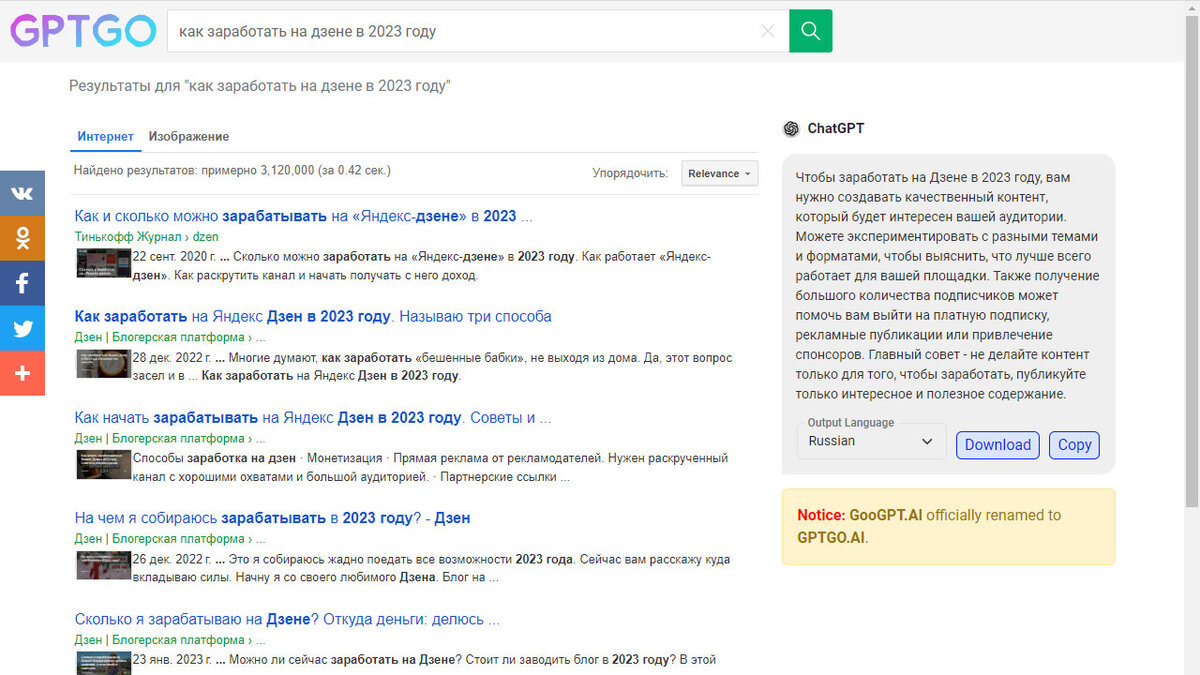Download the ChatGPT answer

click(x=997, y=445)
